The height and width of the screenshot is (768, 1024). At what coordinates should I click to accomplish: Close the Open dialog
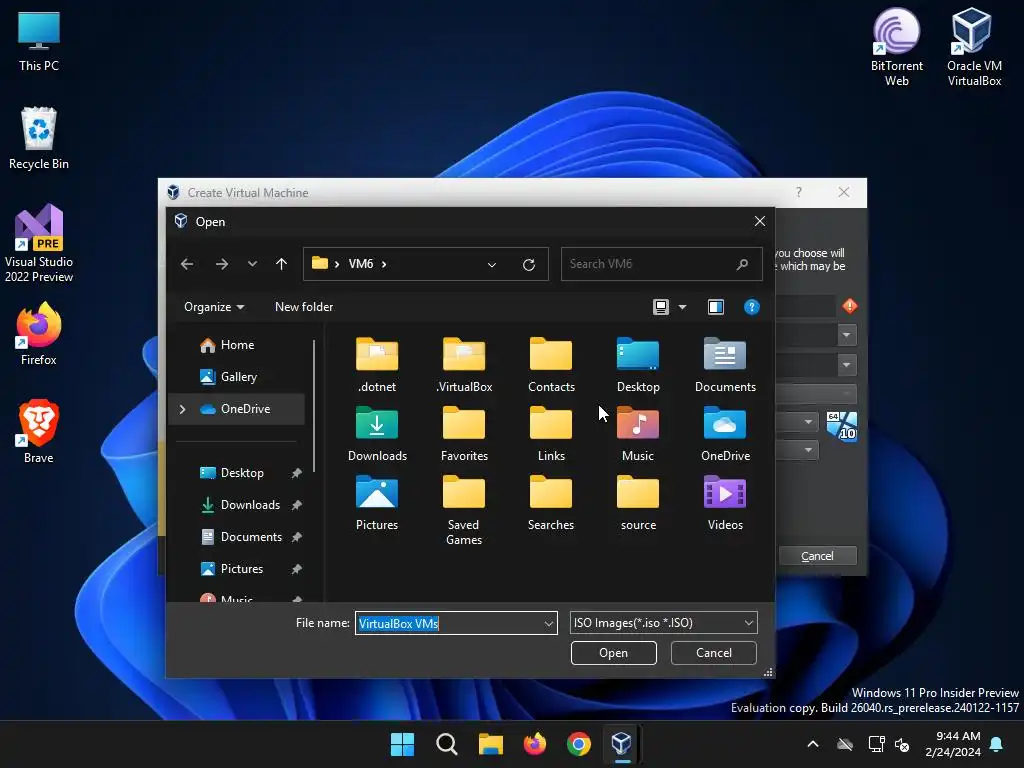click(x=760, y=221)
